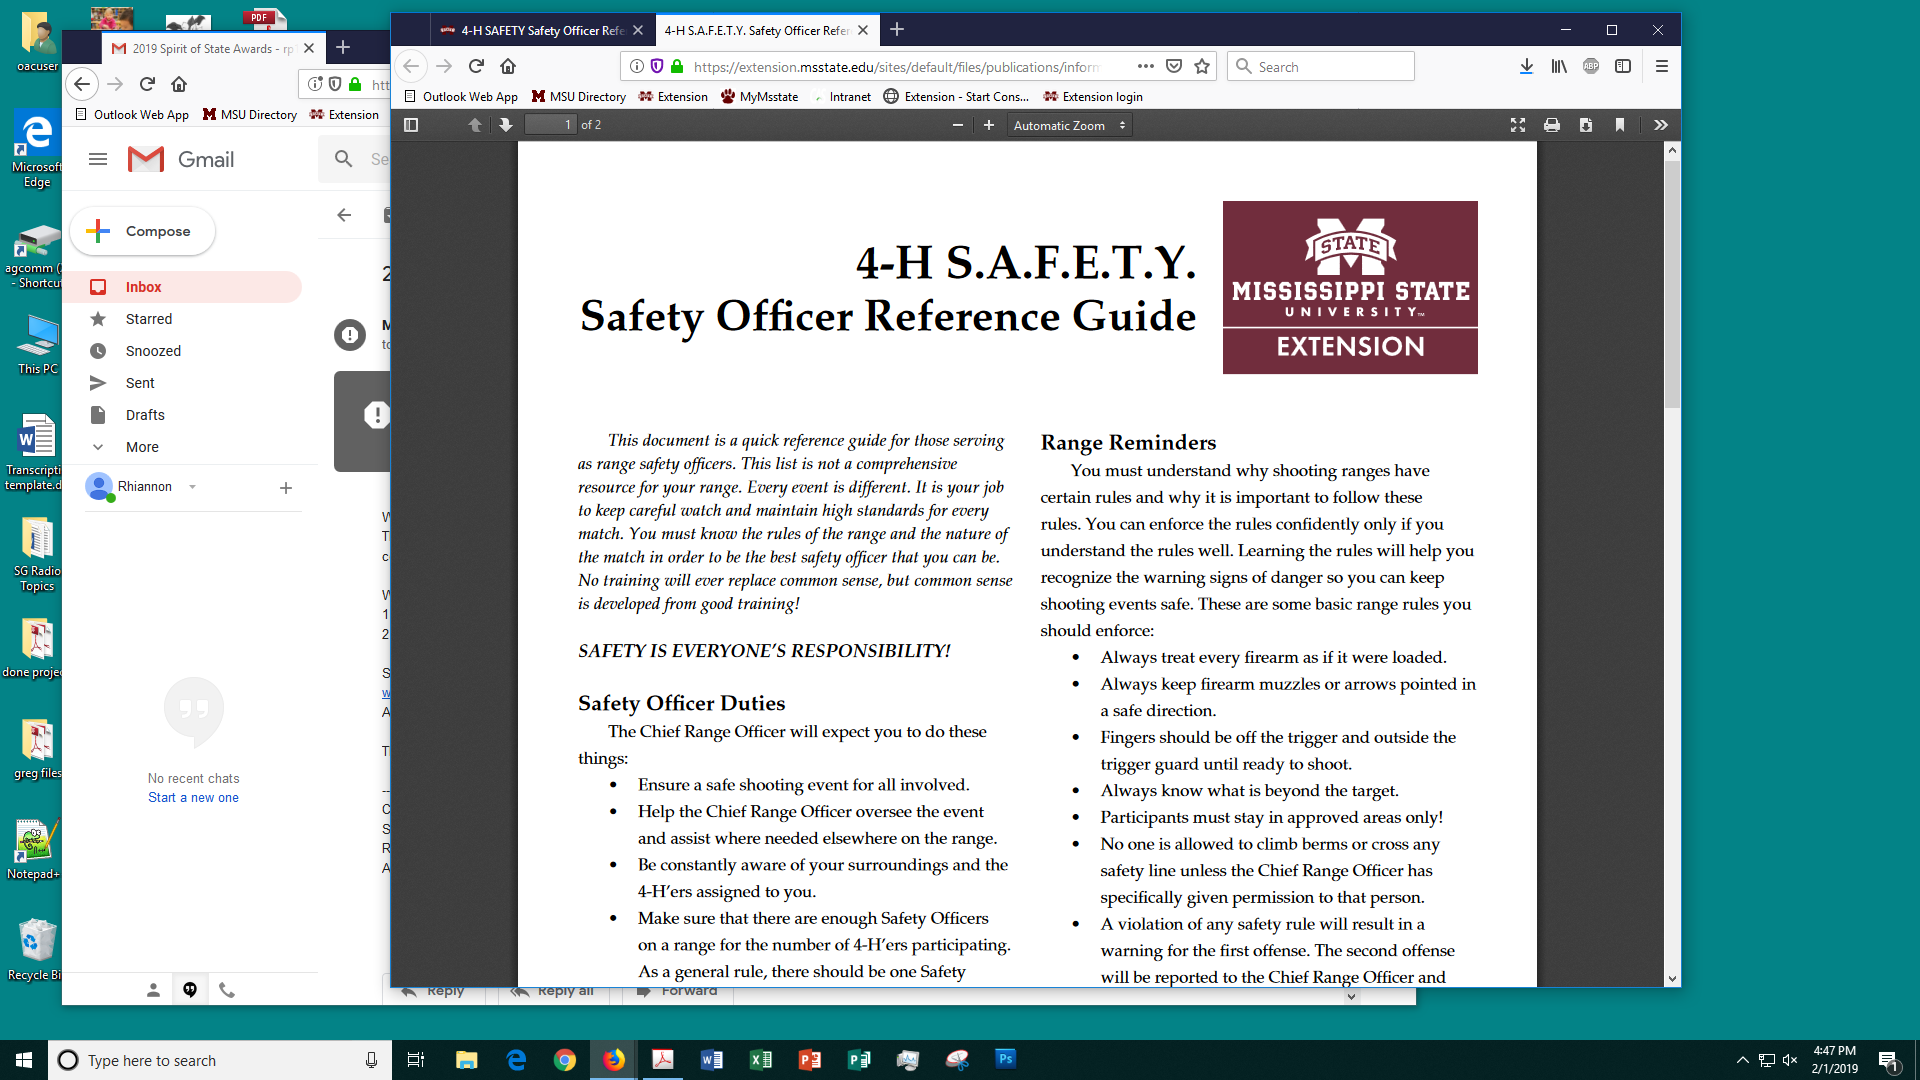This screenshot has width=1920, height=1080.
Task: Toggle muted volume icon in tray
Action: click(x=1790, y=1060)
